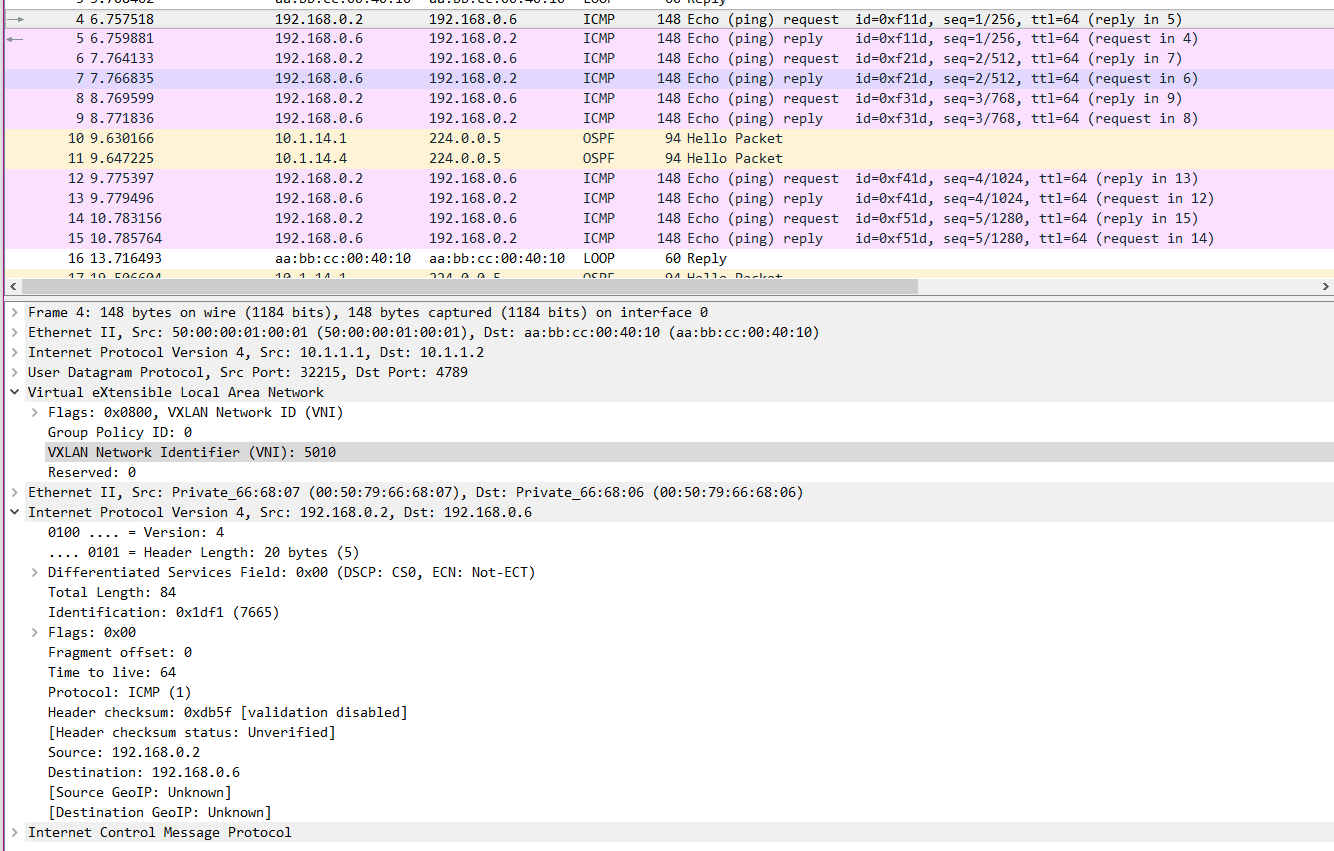The image size is (1334, 851).
Task: Expand outer Ethernet II Src 50:00:00:01:00:01 row
Action: 14,332
